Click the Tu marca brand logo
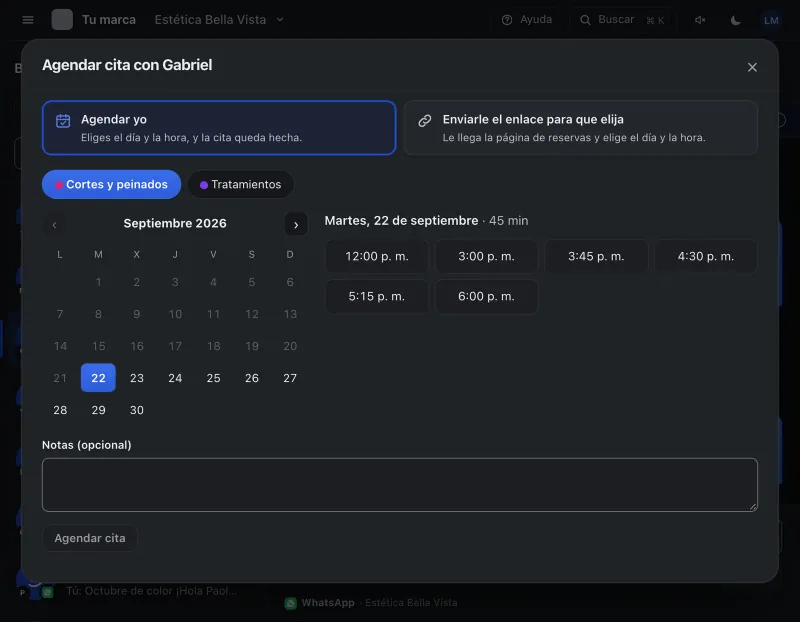The height and width of the screenshot is (622, 800). click(x=62, y=20)
